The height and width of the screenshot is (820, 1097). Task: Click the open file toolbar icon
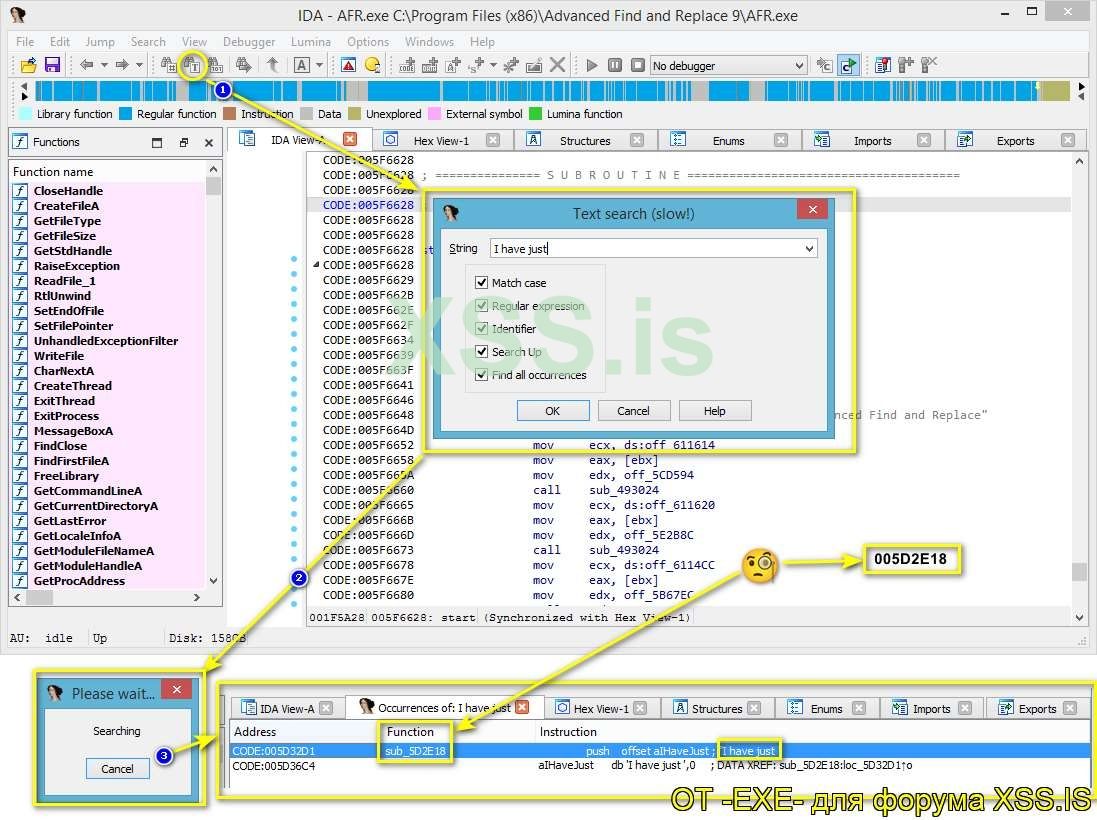pyautogui.click(x=28, y=65)
